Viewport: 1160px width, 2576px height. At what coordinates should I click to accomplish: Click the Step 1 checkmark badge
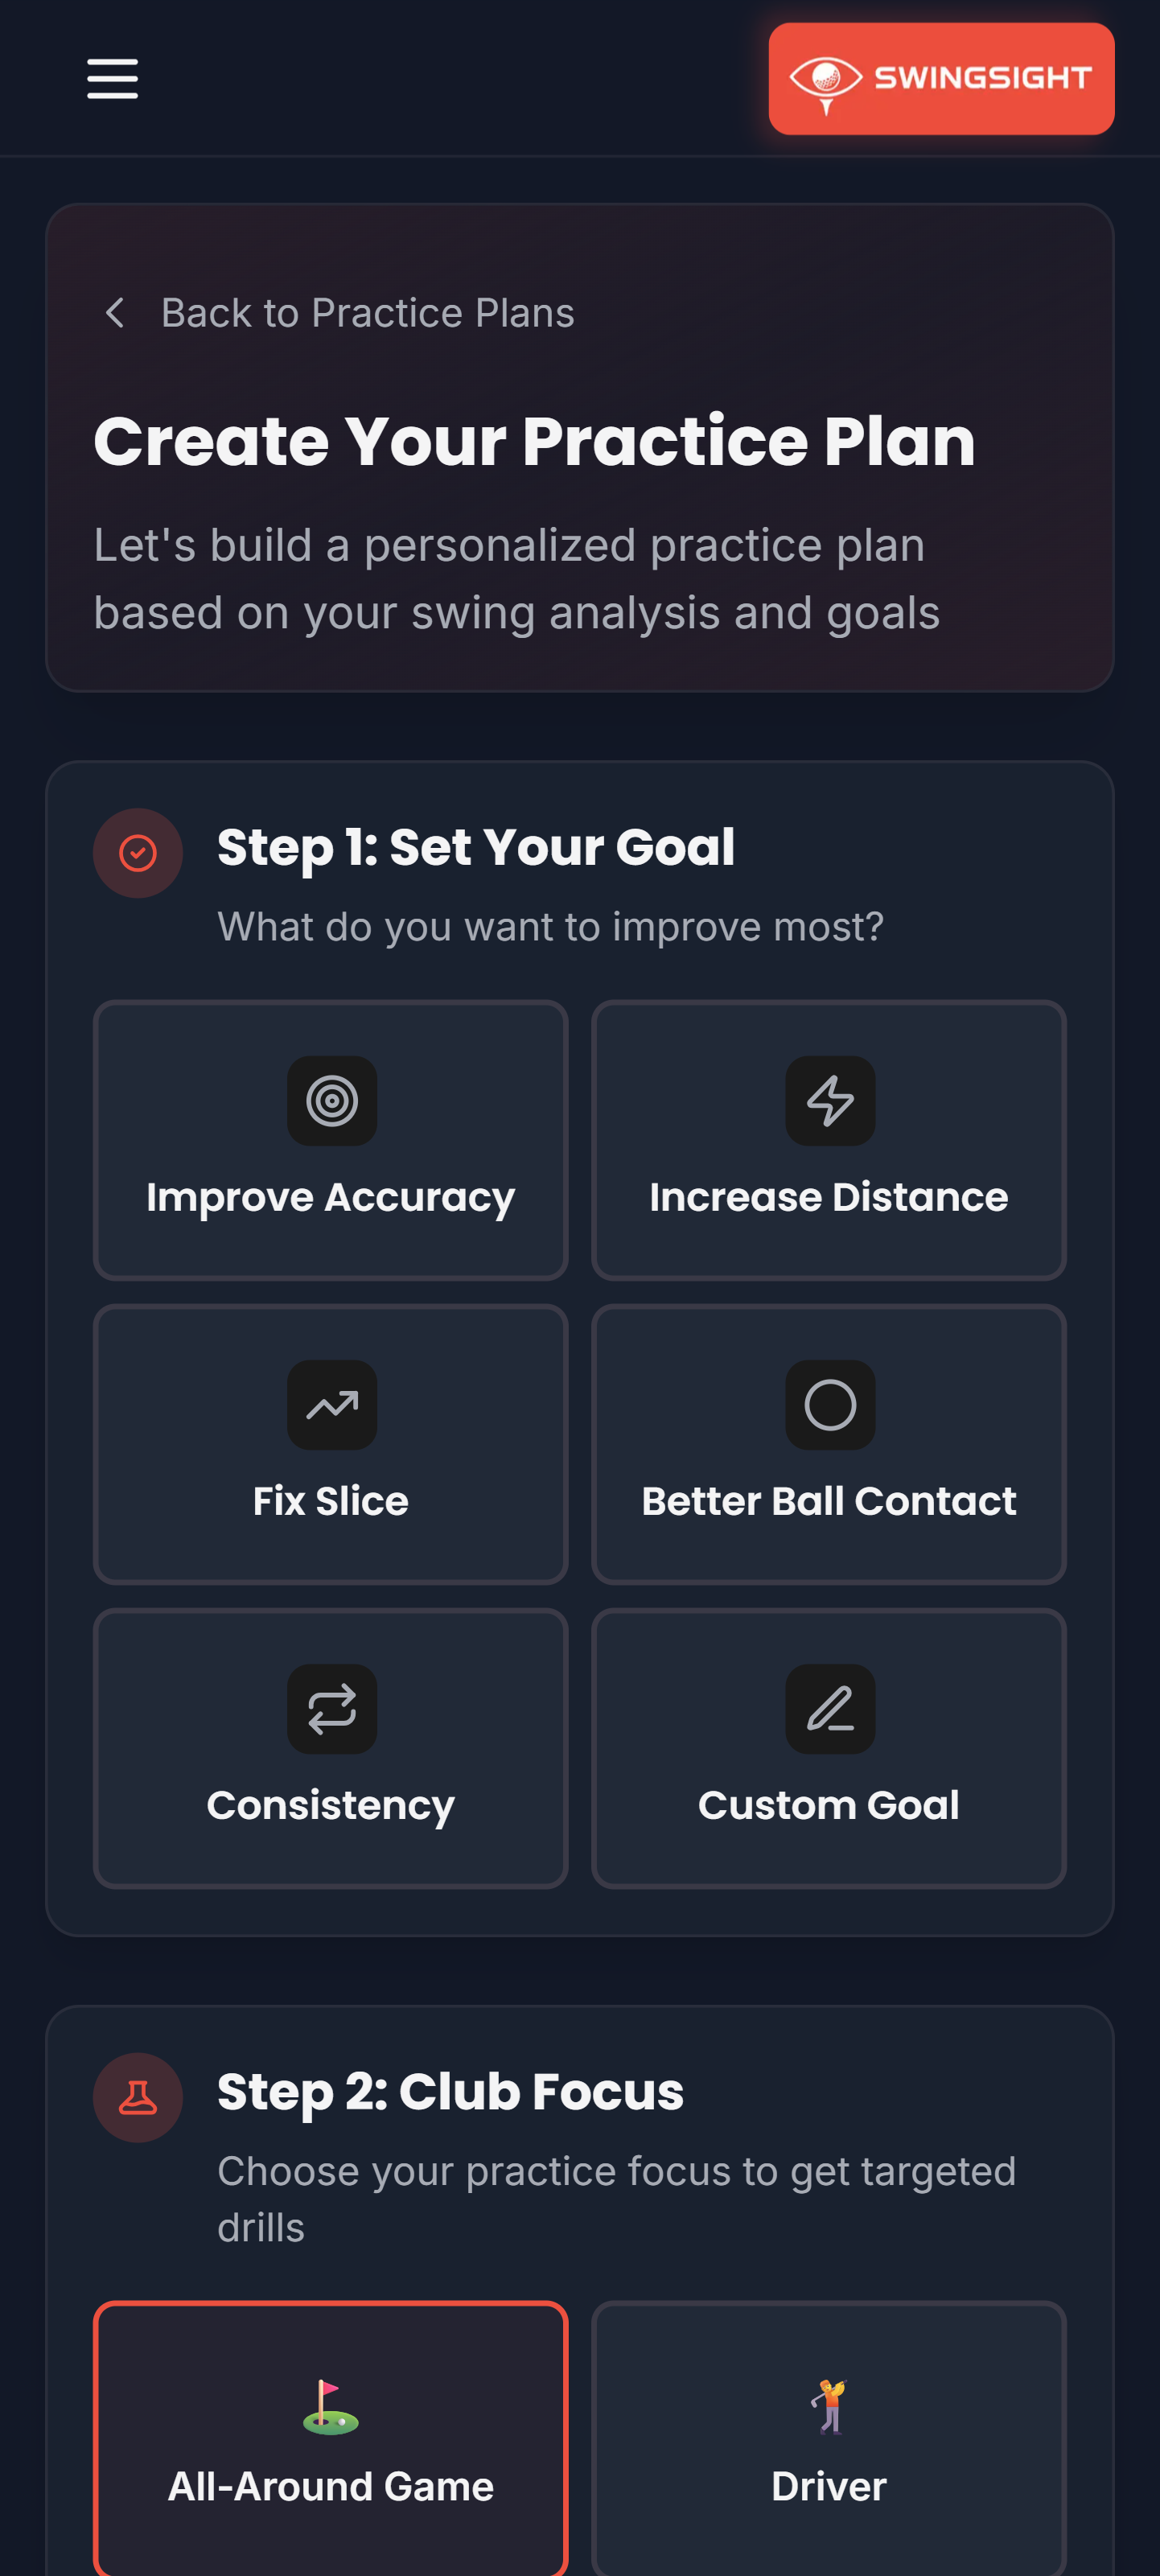138,852
